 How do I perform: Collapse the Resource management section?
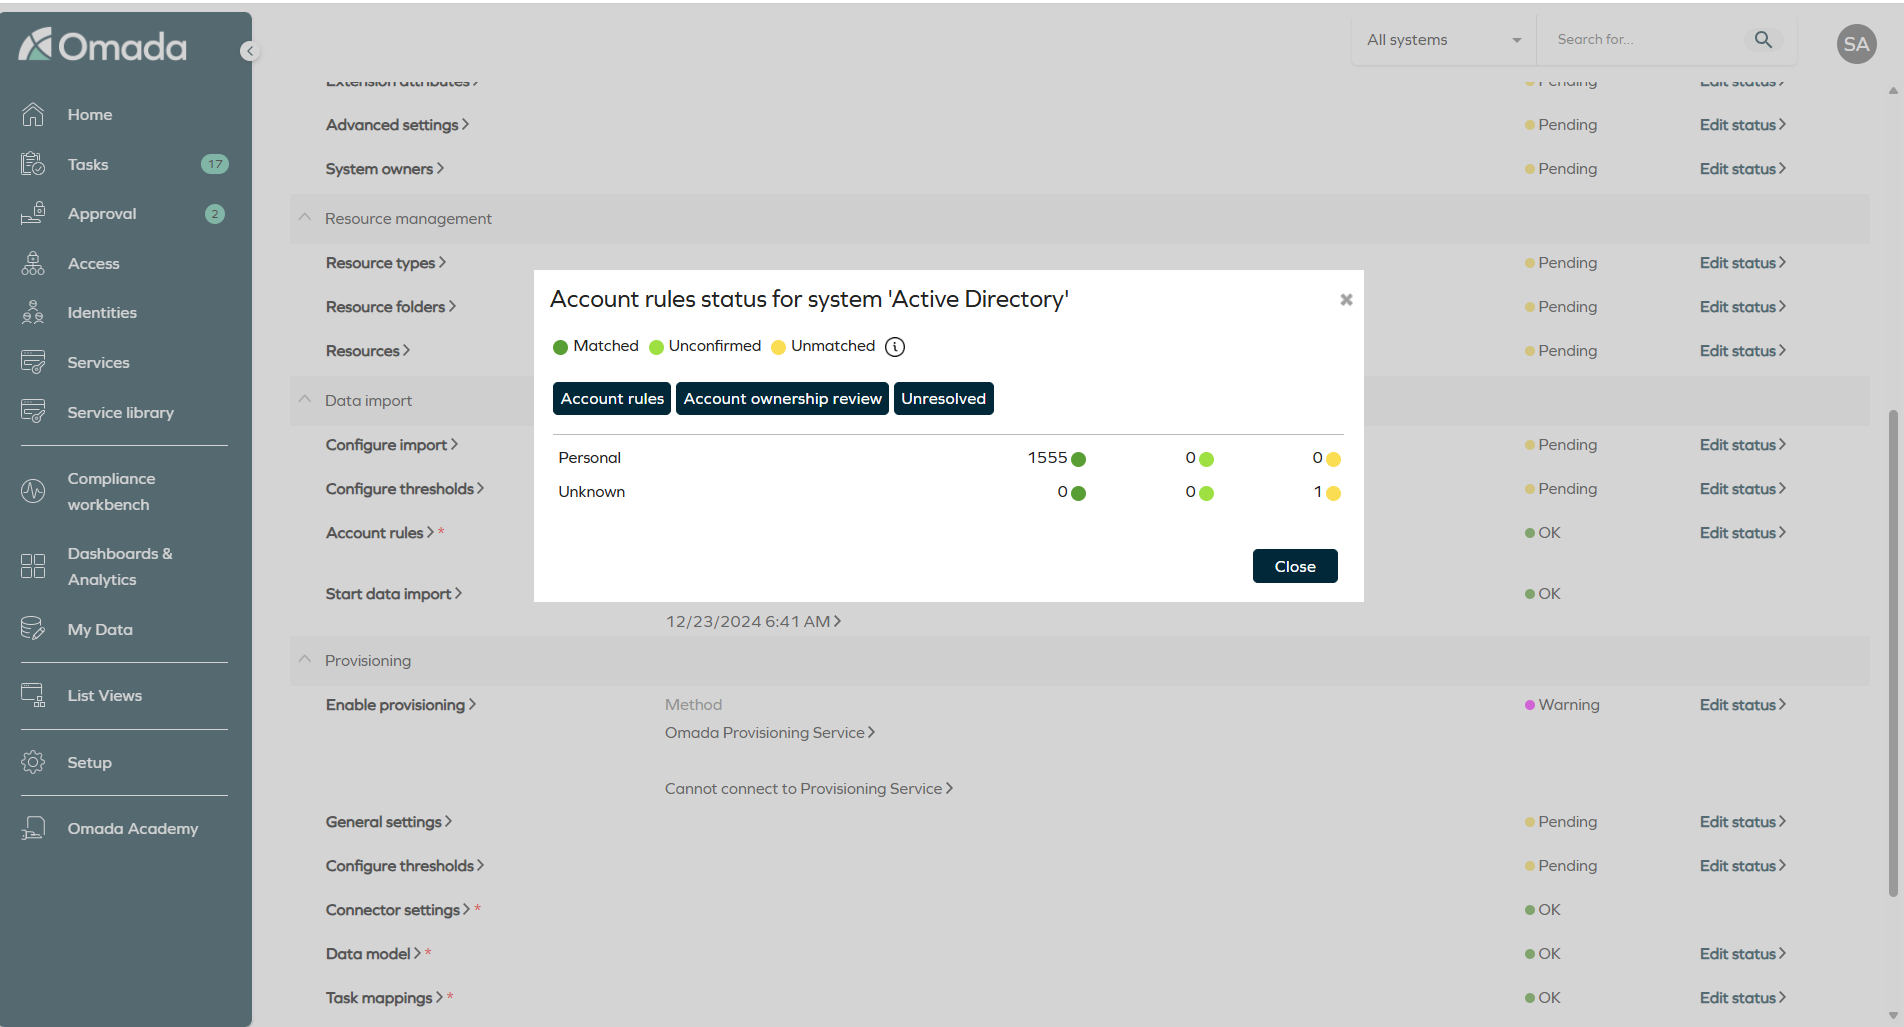point(305,218)
